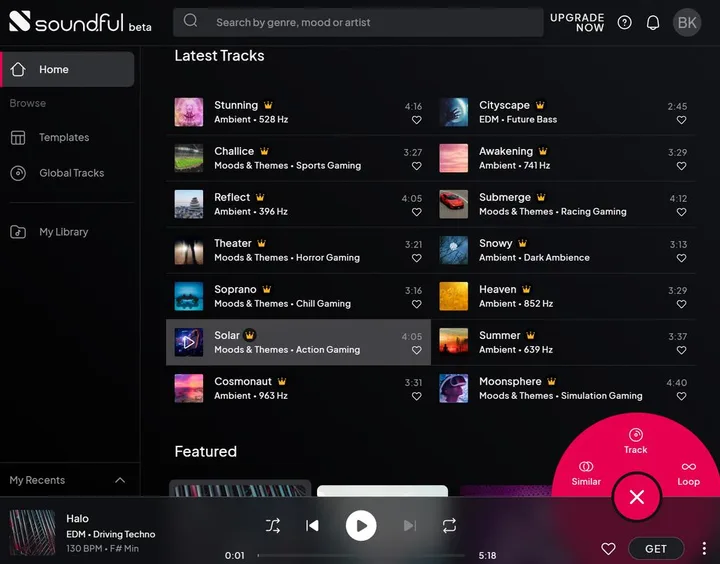Skip to the previous track

click(x=312, y=525)
